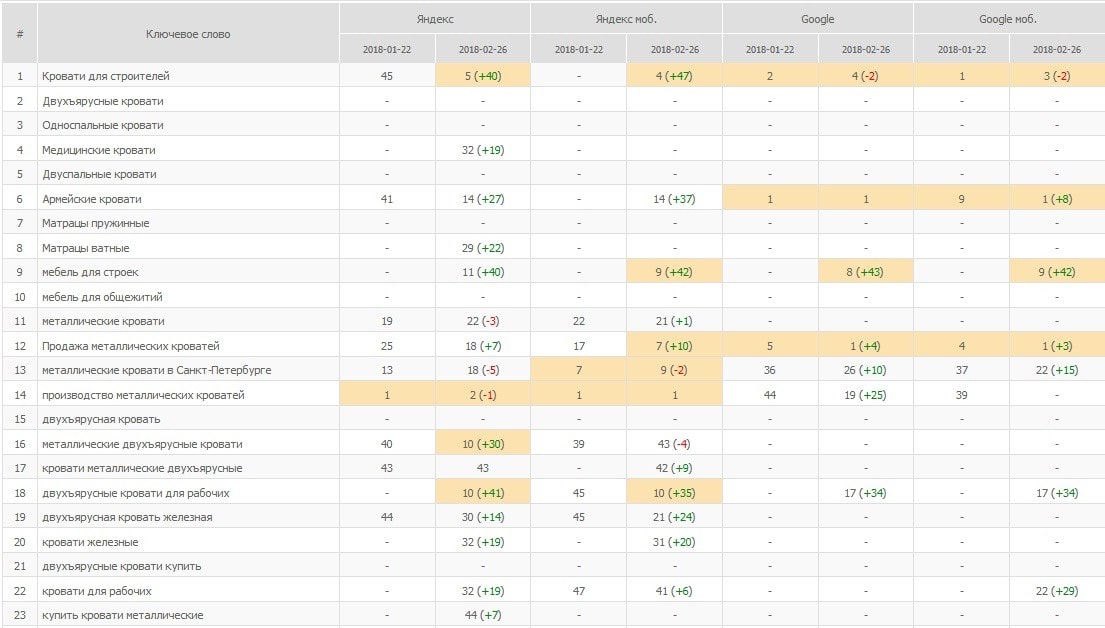Image resolution: width=1105 pixels, height=628 pixels.
Task: Select keyword "Продажа металлических кроватей"
Action: 130,346
